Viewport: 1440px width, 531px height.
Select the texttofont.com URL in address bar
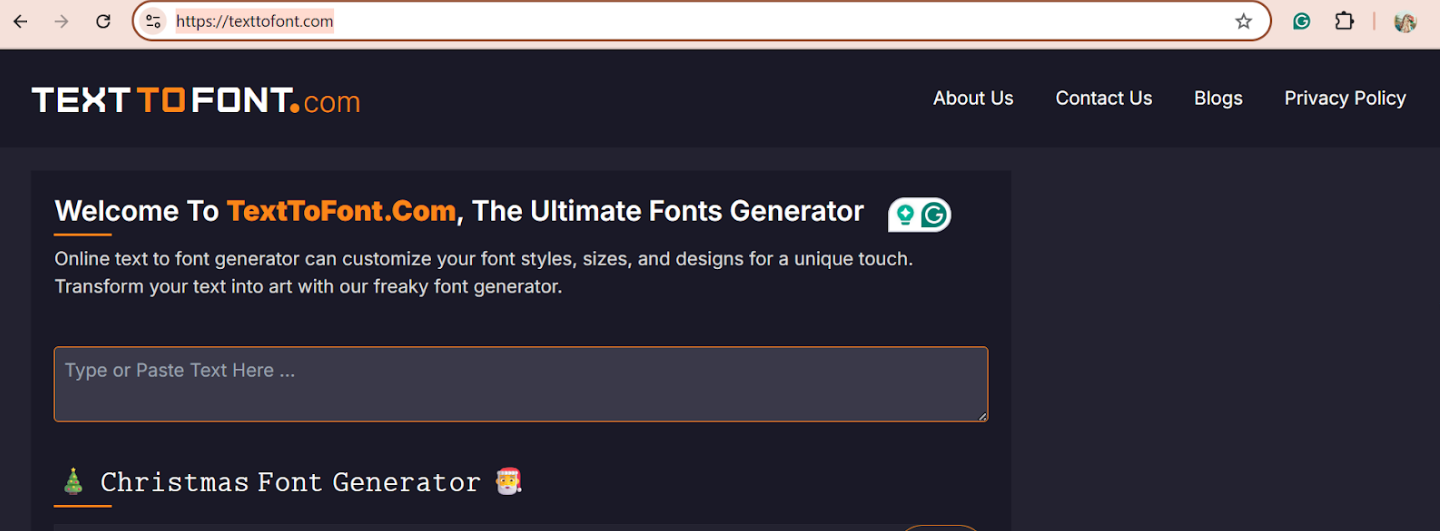[x=255, y=21]
